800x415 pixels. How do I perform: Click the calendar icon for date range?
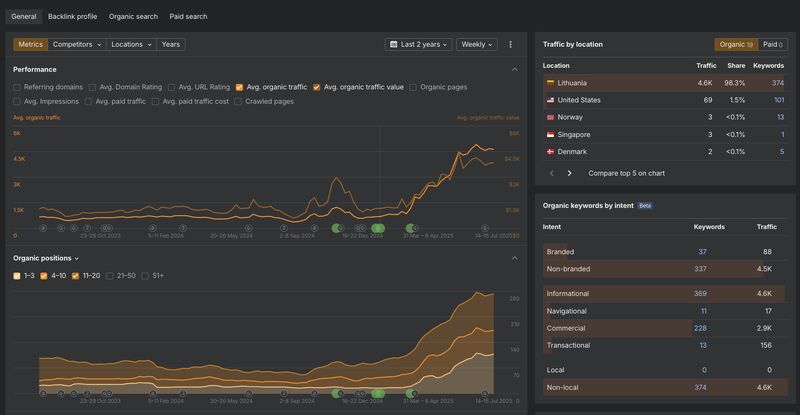(x=393, y=45)
